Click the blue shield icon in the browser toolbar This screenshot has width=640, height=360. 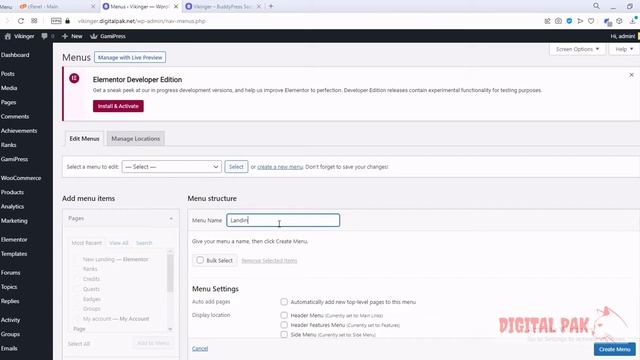click(569, 21)
